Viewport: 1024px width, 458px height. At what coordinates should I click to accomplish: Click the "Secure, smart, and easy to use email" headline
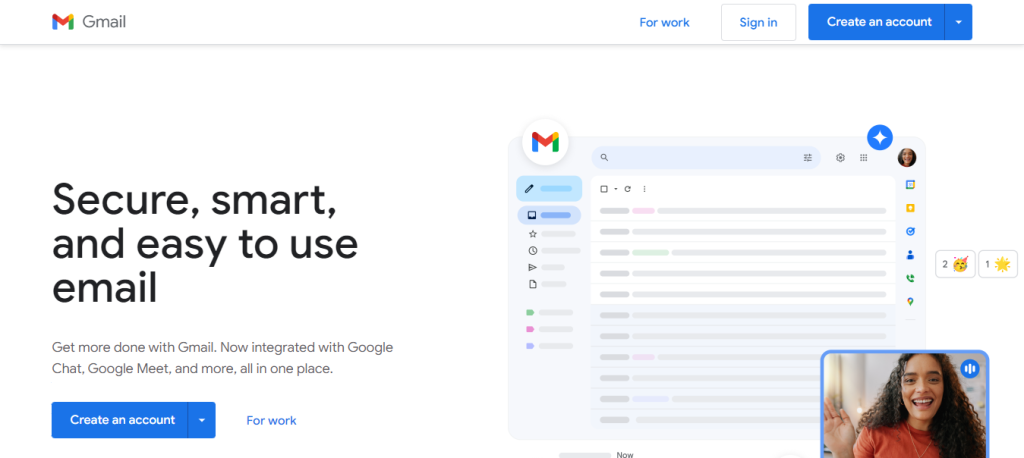pyautogui.click(x=205, y=243)
